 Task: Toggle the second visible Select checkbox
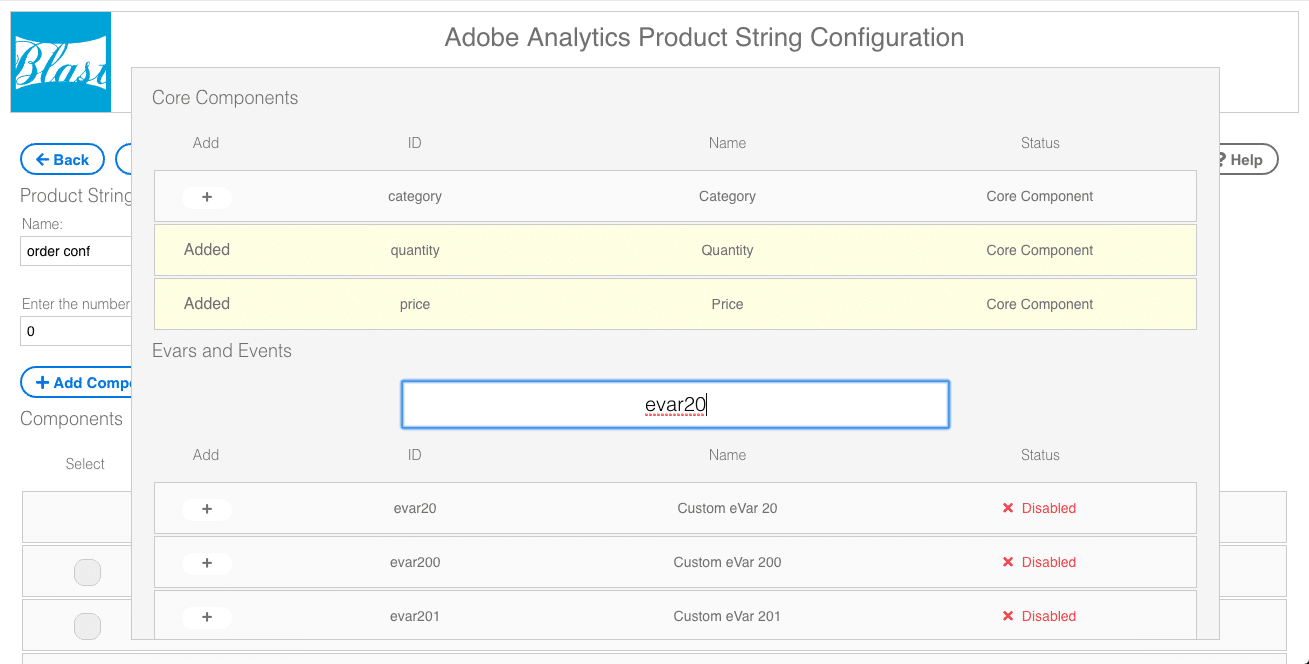click(88, 626)
